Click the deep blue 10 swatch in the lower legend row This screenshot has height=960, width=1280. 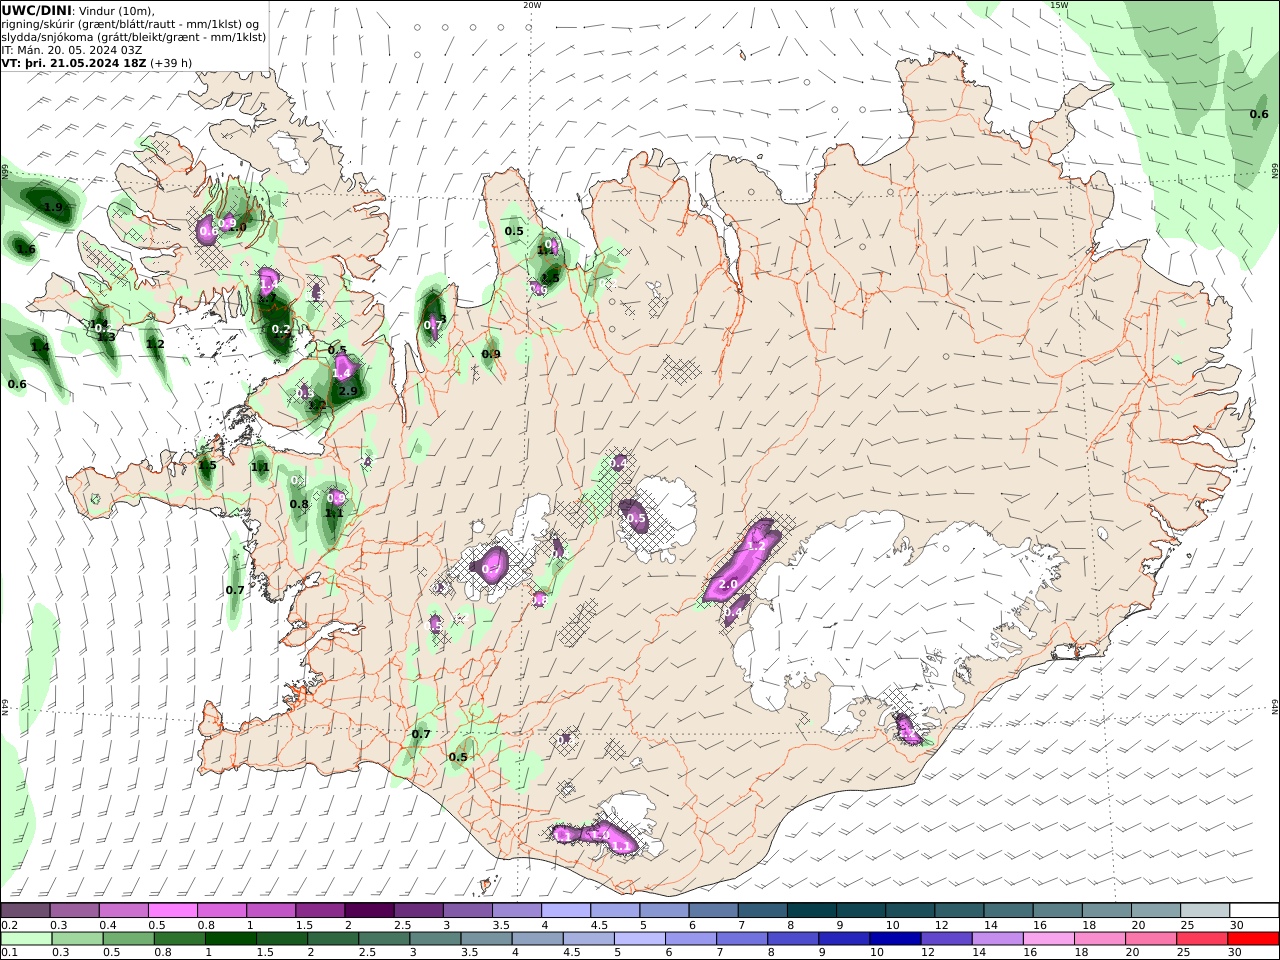[894, 939]
